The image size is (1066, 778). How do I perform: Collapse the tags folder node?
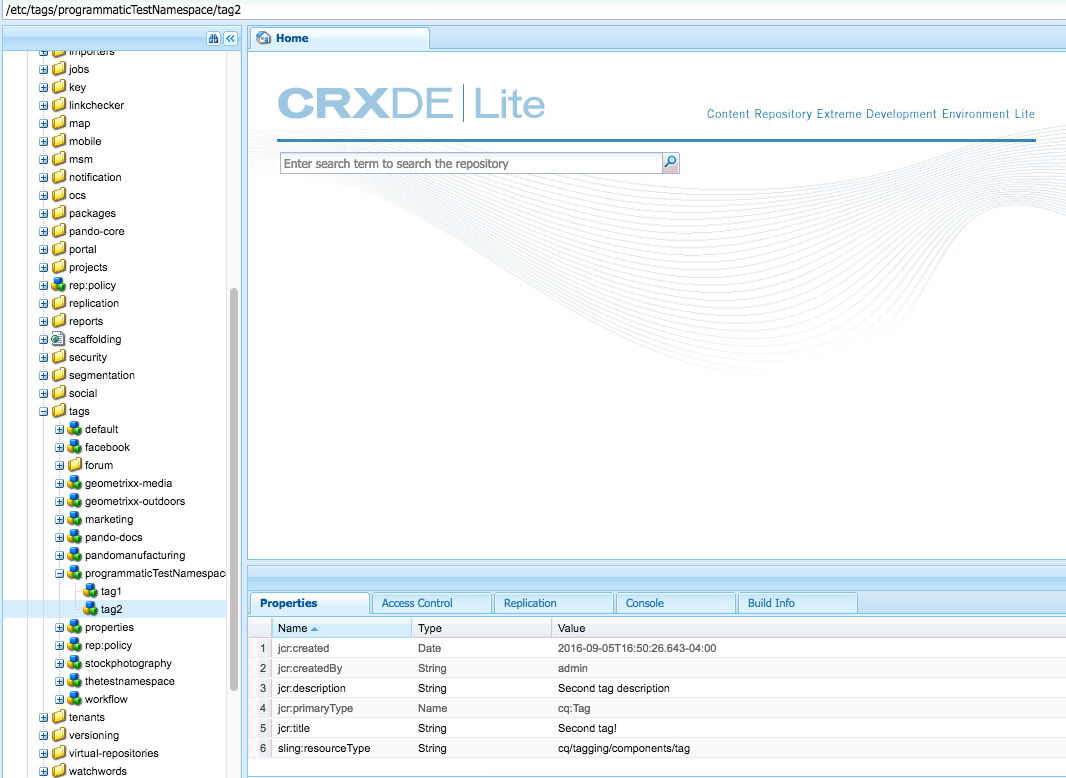[44, 411]
